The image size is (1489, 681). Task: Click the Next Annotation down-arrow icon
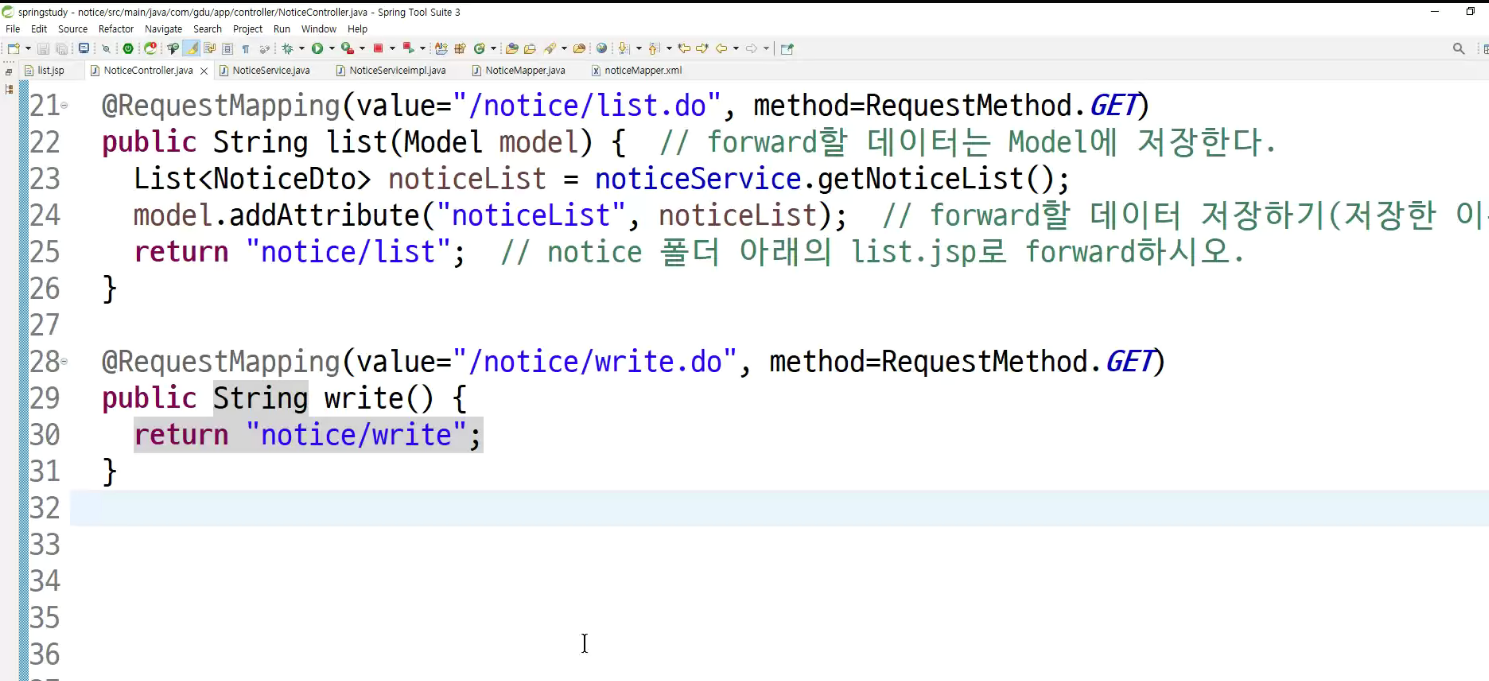pos(623,48)
